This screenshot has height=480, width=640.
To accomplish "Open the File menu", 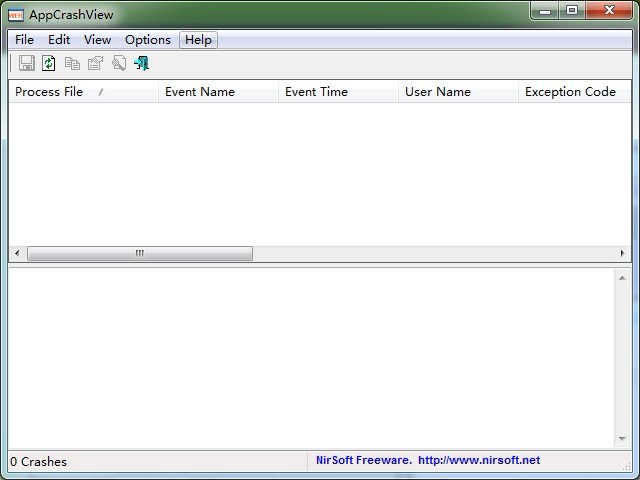I will [24, 40].
